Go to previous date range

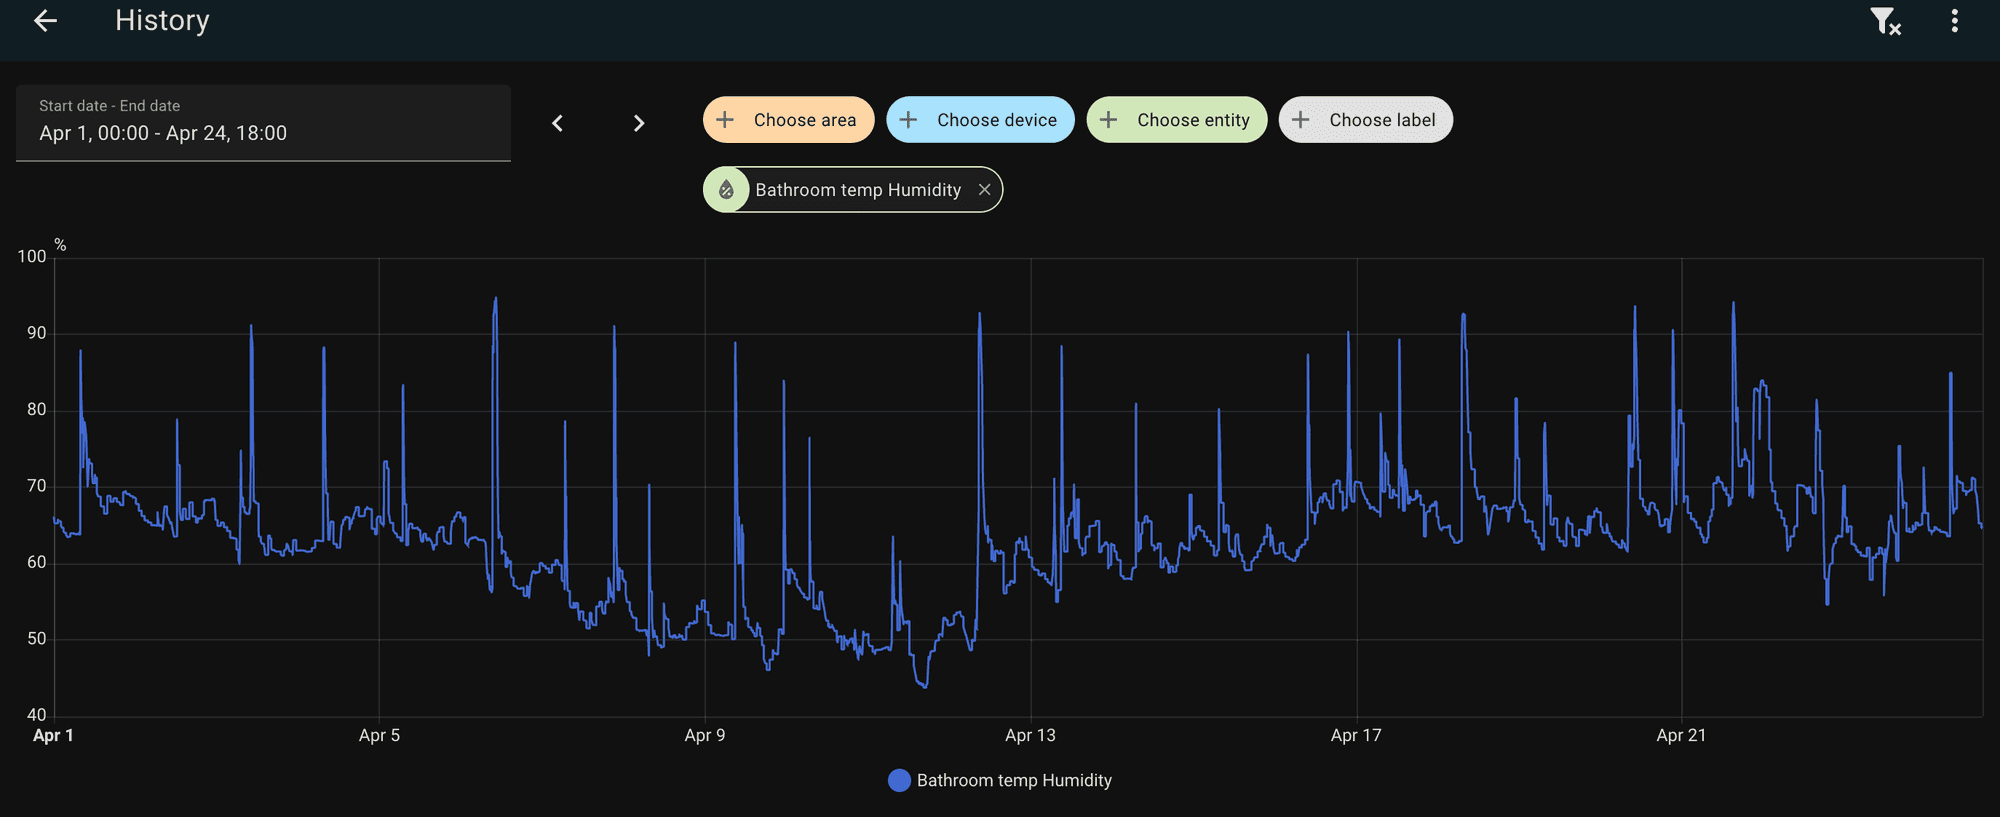(558, 123)
